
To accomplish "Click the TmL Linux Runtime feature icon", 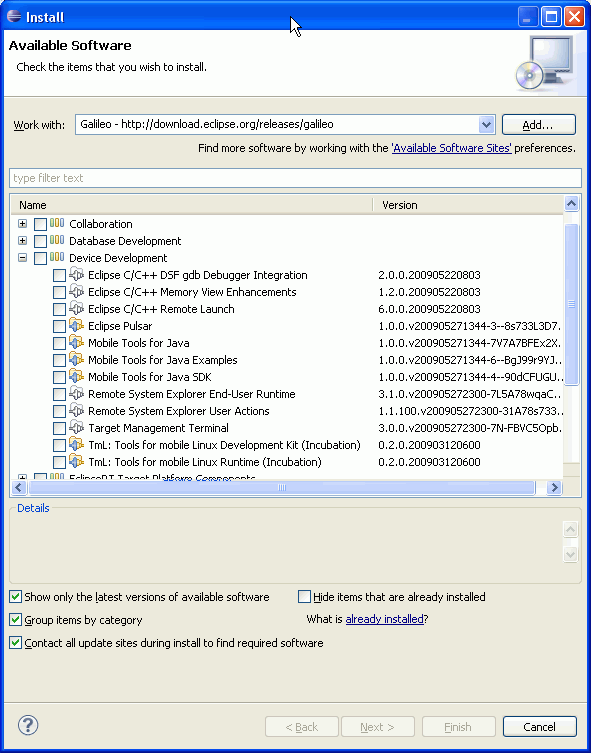I will pos(77,462).
